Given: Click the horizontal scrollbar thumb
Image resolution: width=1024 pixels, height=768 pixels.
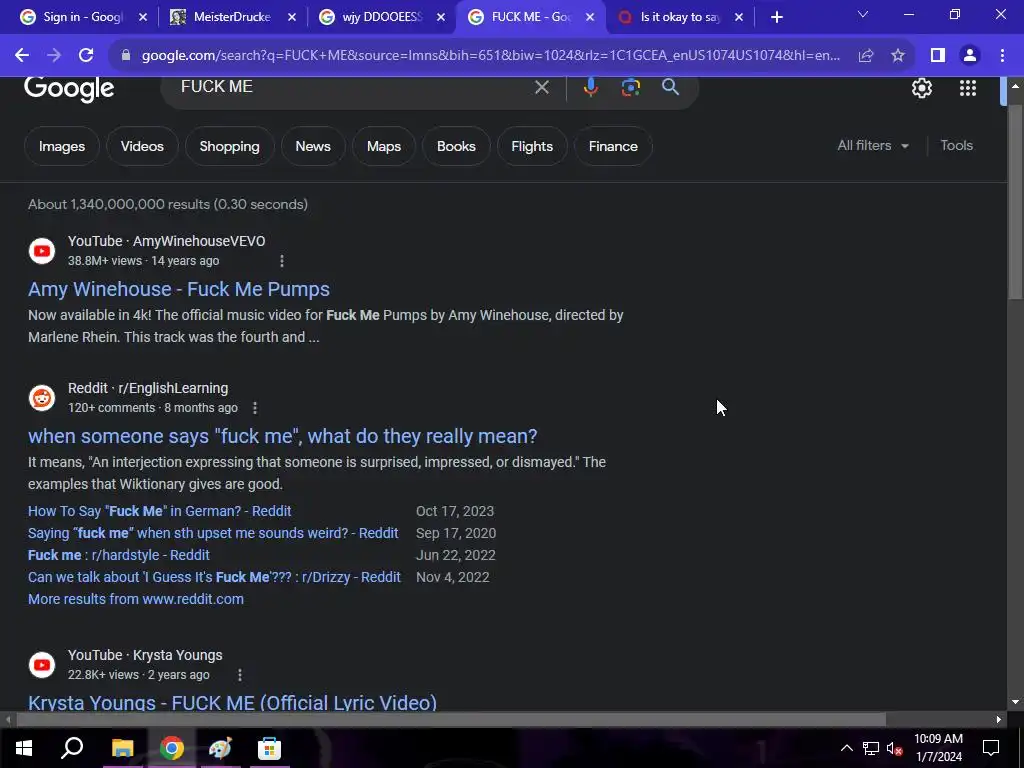Looking at the screenshot, I should 451,720.
